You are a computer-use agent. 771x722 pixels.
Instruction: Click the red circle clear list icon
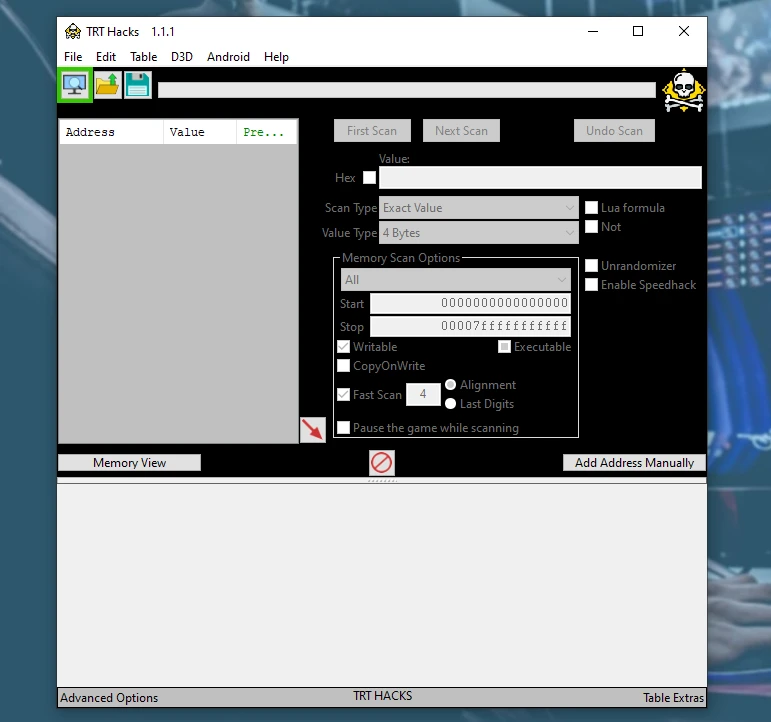pos(382,462)
